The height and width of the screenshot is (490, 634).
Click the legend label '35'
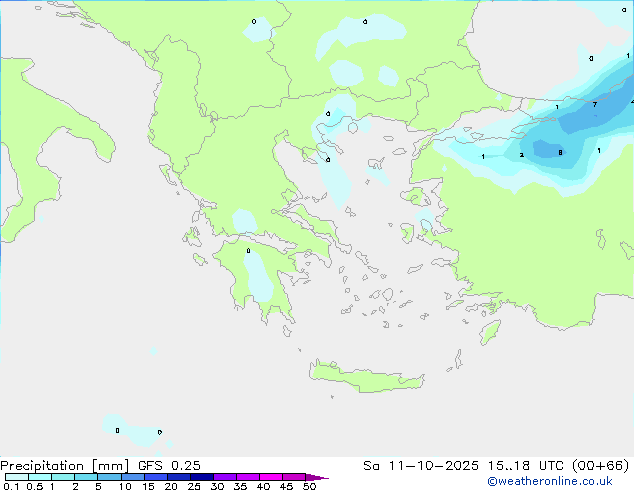pos(240,486)
